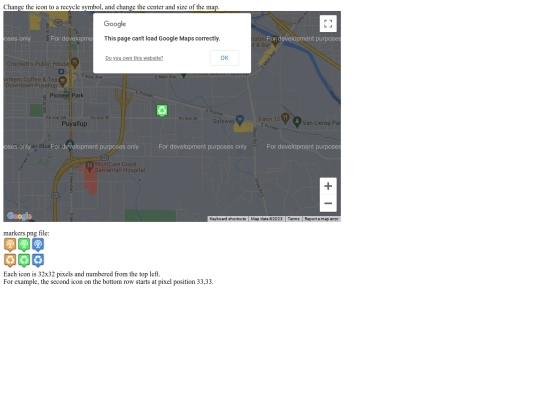The image size is (540, 405).
Task: Click the Puyallup city label
Action: [x=74, y=124]
